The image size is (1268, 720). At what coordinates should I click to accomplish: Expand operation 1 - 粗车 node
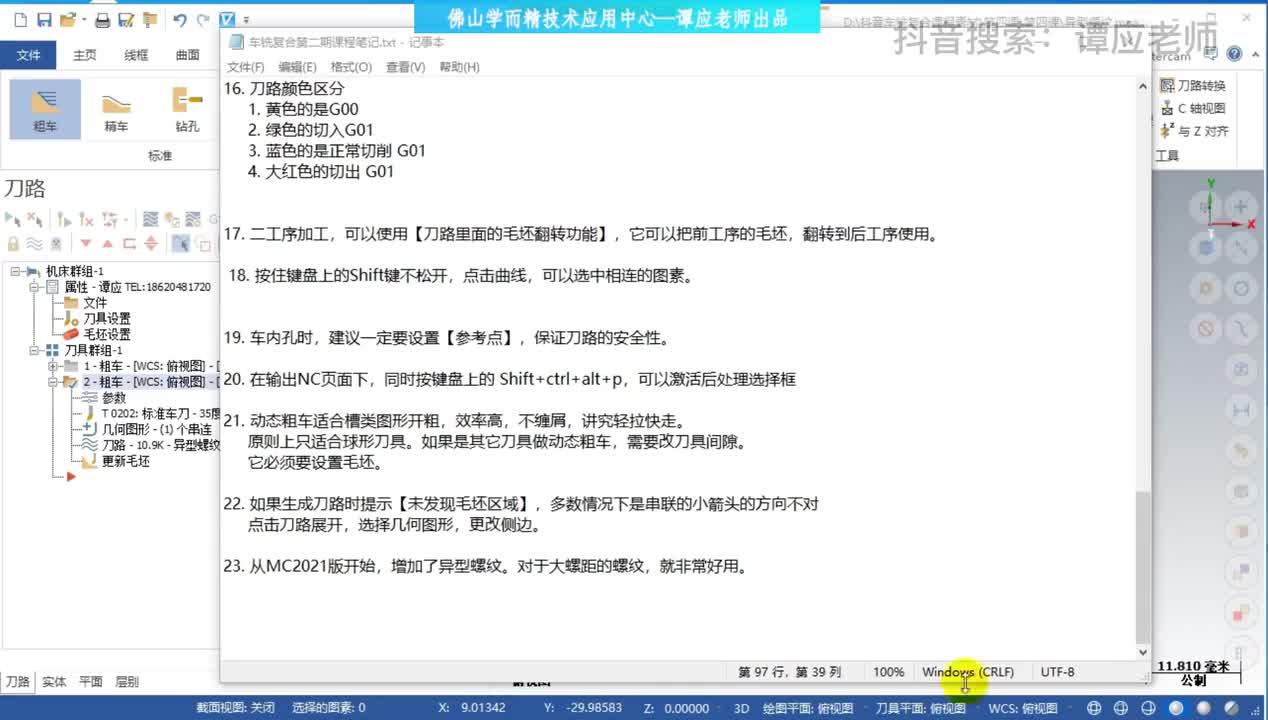point(52,366)
